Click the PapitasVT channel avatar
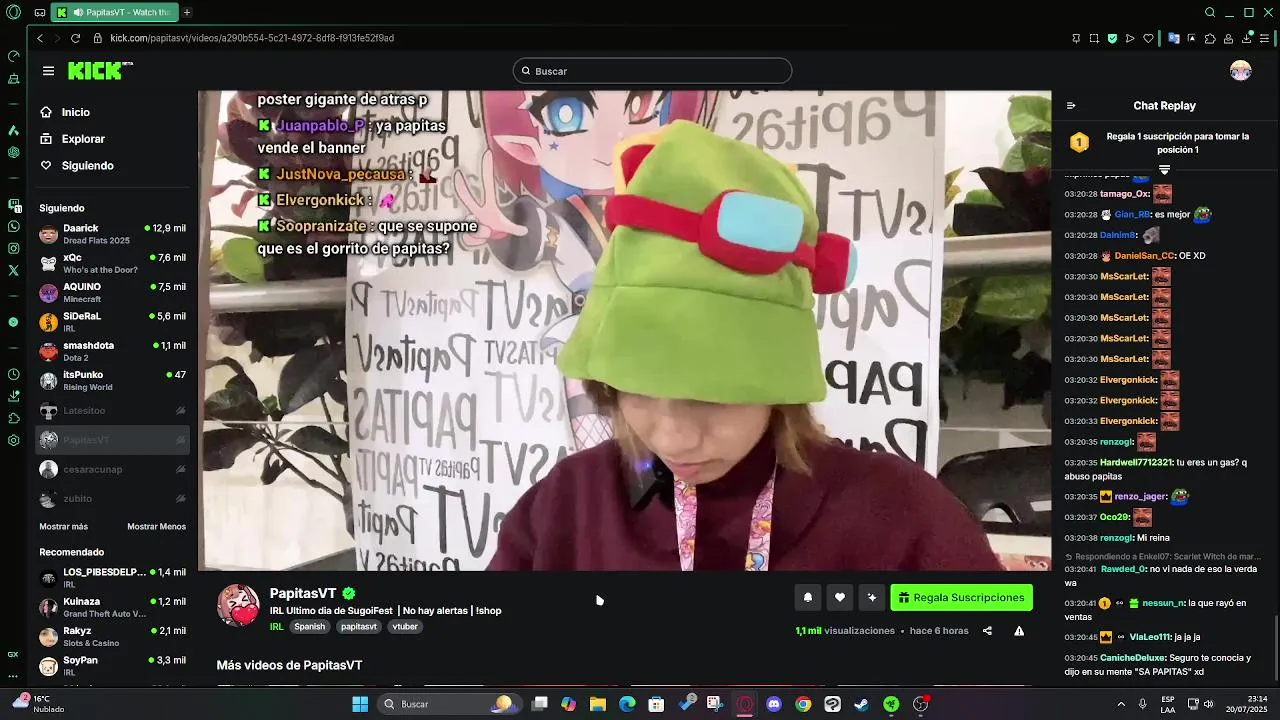Image resolution: width=1280 pixels, height=720 pixels. (238, 606)
